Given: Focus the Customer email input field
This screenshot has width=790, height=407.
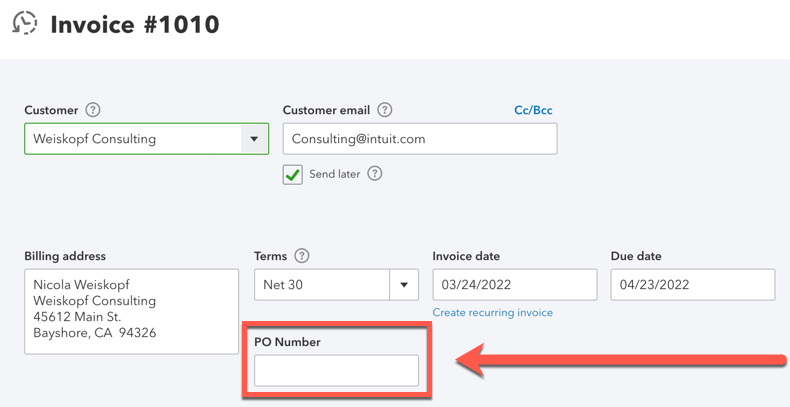Looking at the screenshot, I should pyautogui.click(x=419, y=139).
